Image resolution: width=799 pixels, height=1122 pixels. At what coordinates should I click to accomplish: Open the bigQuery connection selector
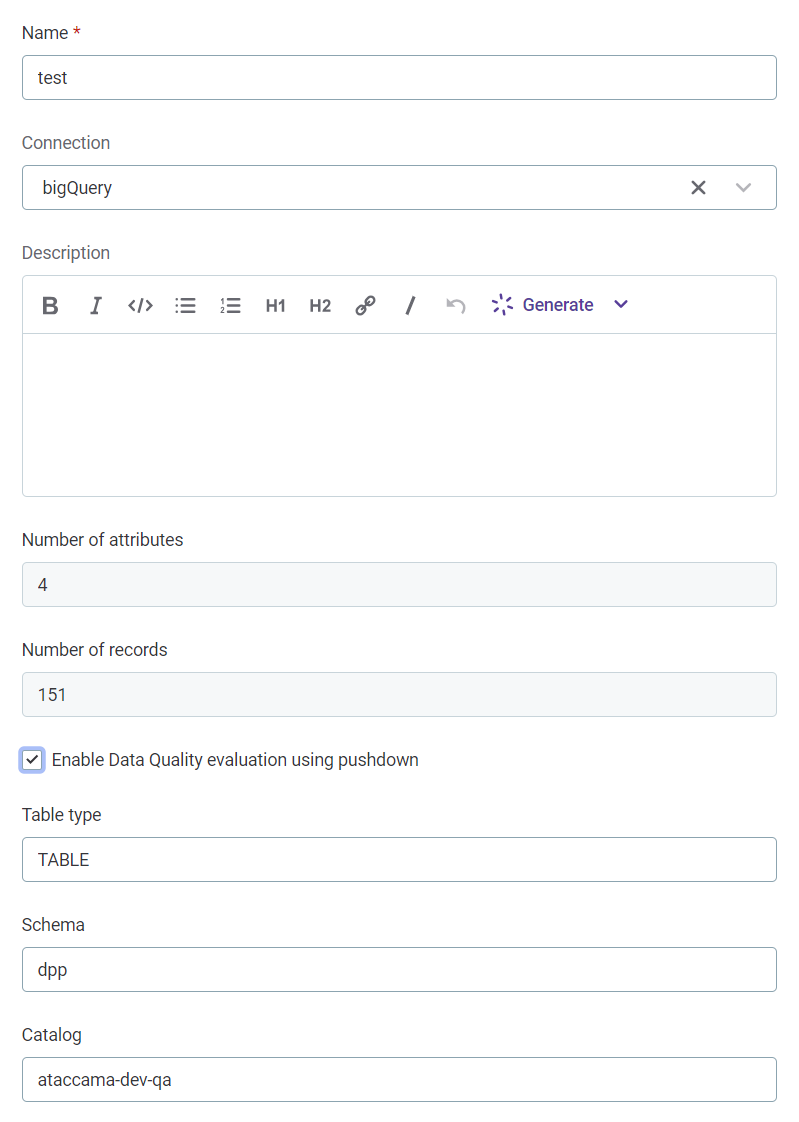pos(744,187)
